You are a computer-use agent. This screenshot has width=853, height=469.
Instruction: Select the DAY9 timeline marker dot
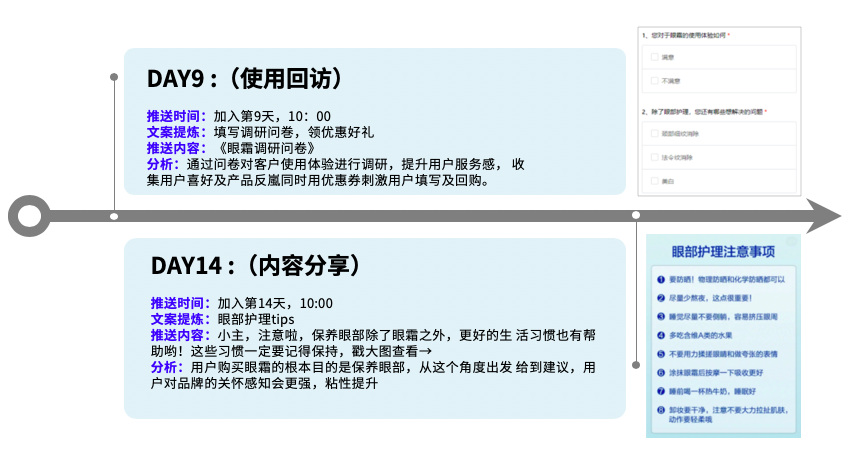coord(114,216)
